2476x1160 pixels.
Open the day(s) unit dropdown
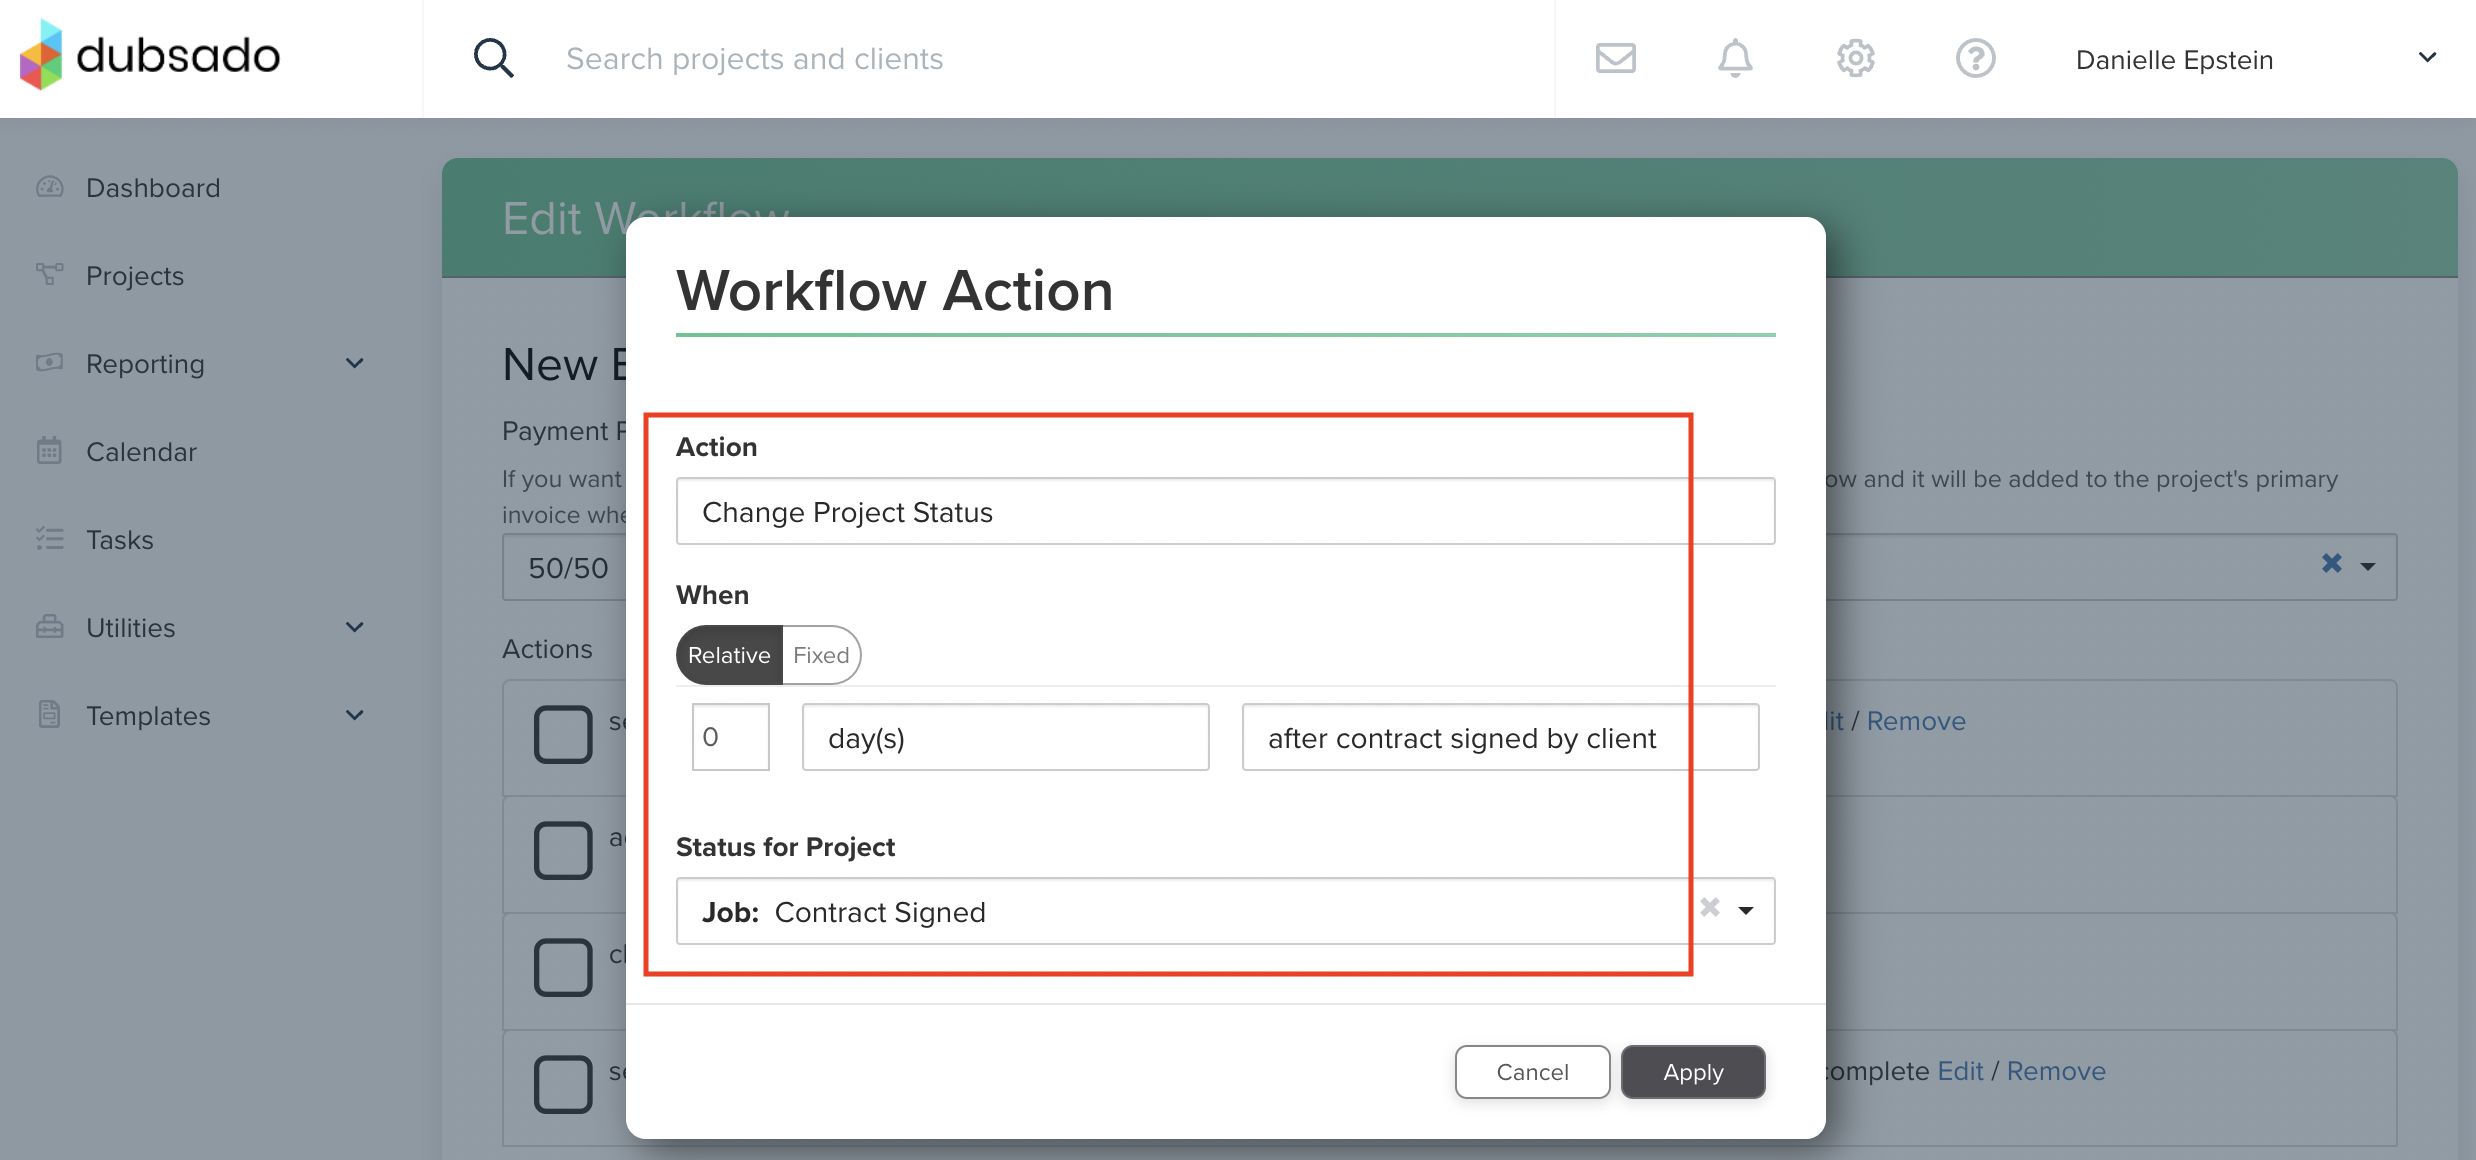[x=1005, y=738]
